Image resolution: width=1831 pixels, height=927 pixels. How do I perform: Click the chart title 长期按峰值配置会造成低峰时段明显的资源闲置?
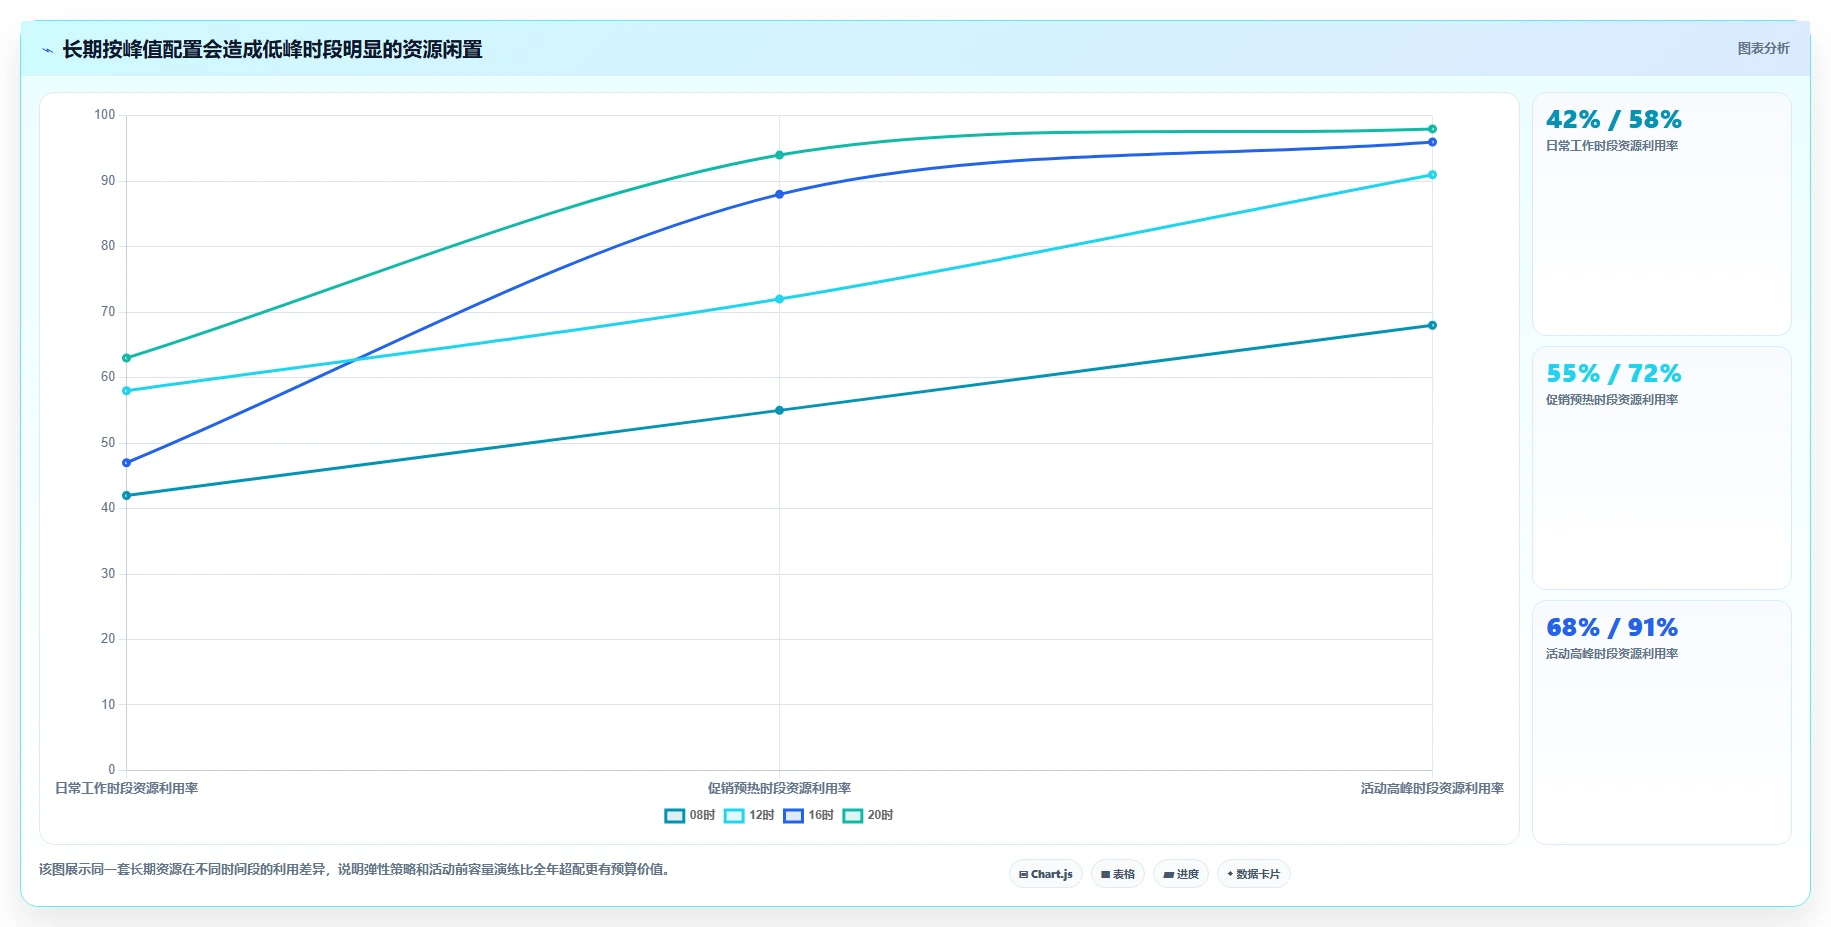pyautogui.click(x=272, y=50)
